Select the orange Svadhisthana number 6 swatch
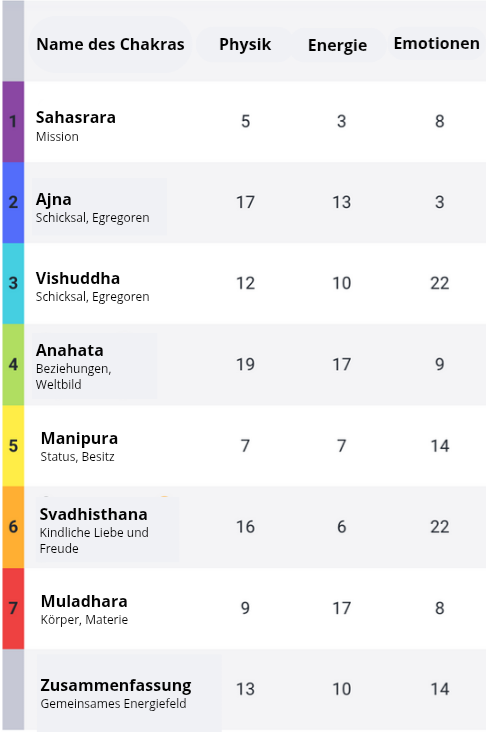This screenshot has height=732, width=486. (13, 527)
